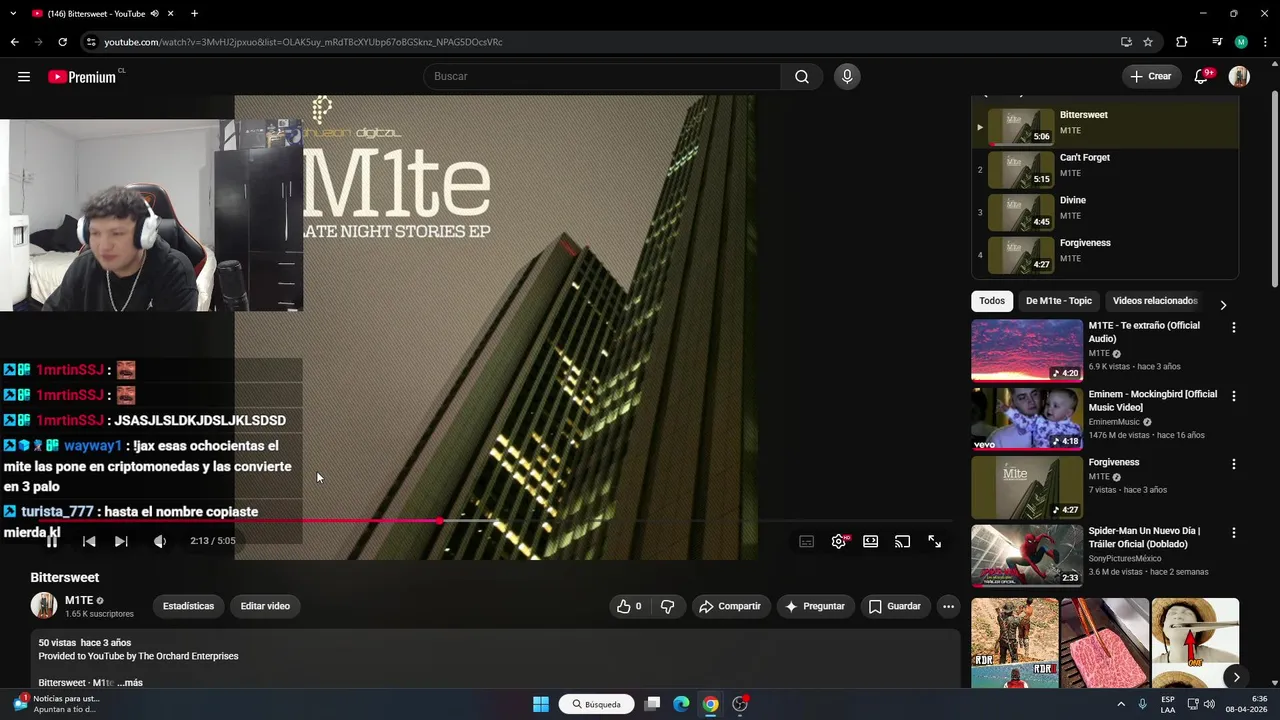Image resolution: width=1280 pixels, height=720 pixels.
Task: Open the YouTube guide hamburger menu
Action: coord(24,77)
